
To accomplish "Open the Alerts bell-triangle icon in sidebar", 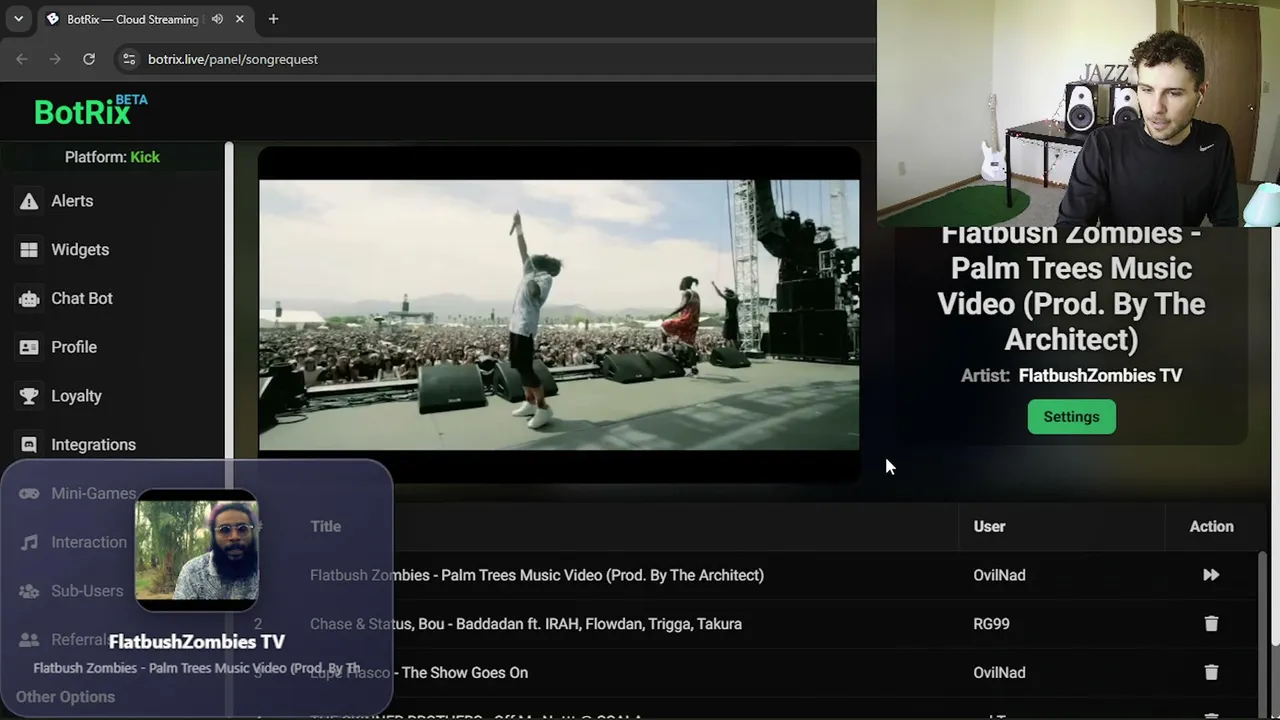I will tap(29, 201).
